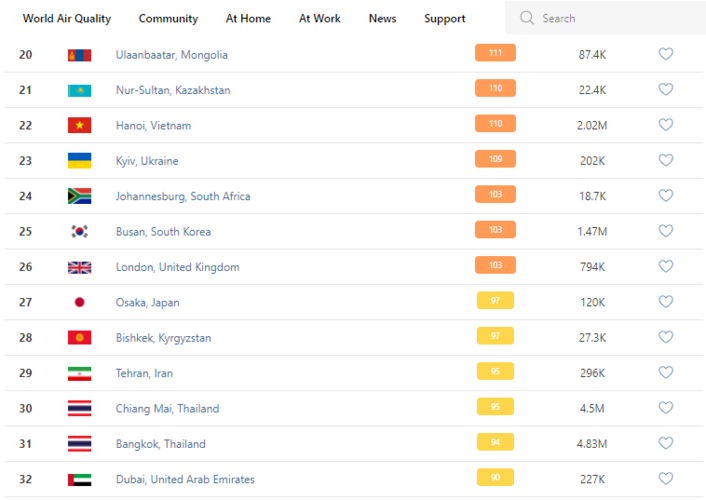Click the yellow 90 AQI badge for Dubai

(x=495, y=478)
